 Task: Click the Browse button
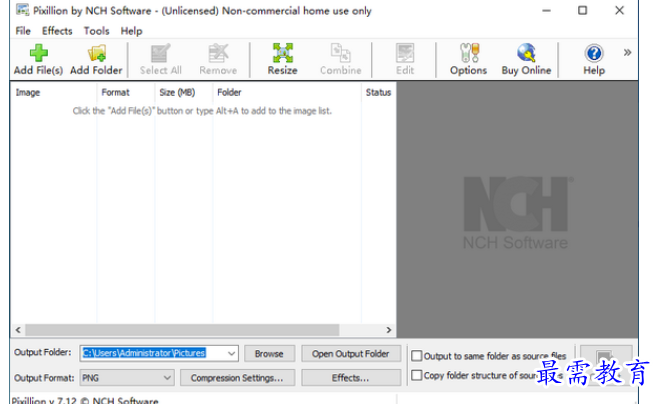pyautogui.click(x=269, y=354)
